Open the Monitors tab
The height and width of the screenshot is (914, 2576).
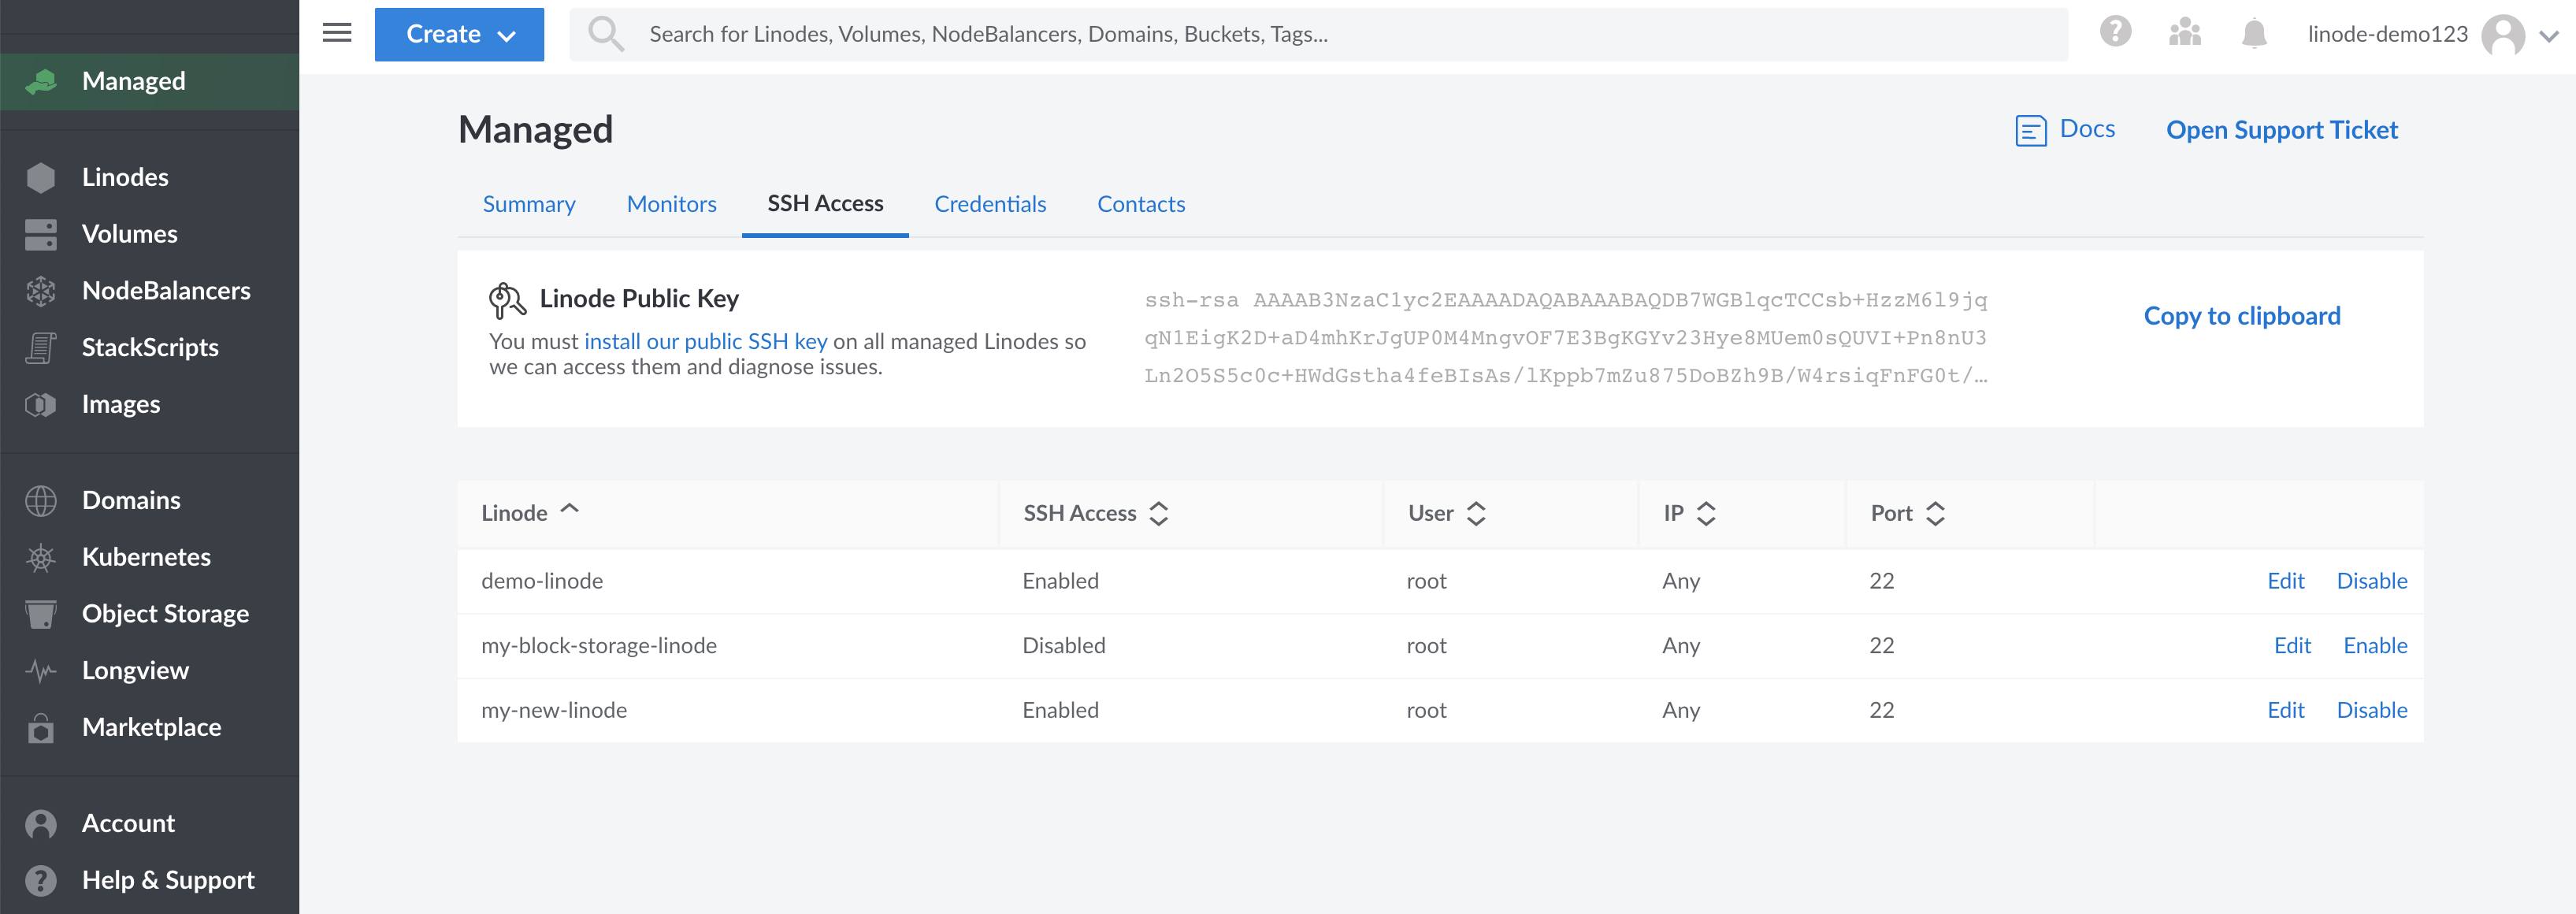click(x=671, y=203)
